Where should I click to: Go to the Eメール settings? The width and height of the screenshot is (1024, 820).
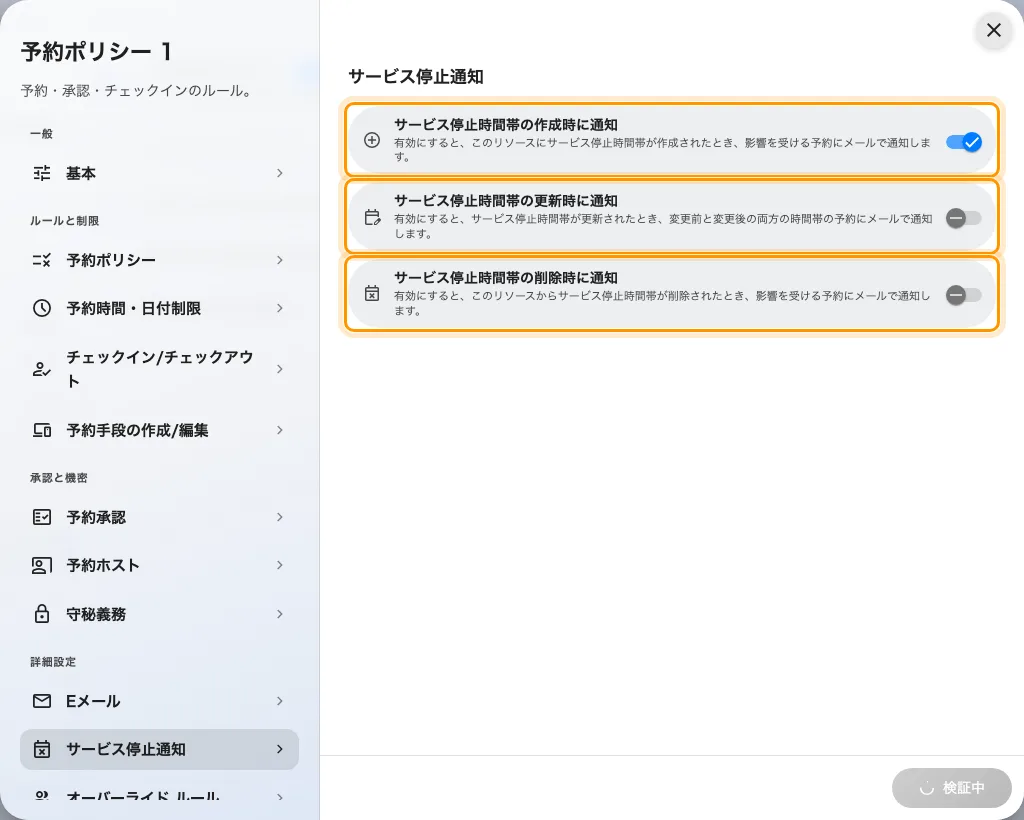point(159,701)
